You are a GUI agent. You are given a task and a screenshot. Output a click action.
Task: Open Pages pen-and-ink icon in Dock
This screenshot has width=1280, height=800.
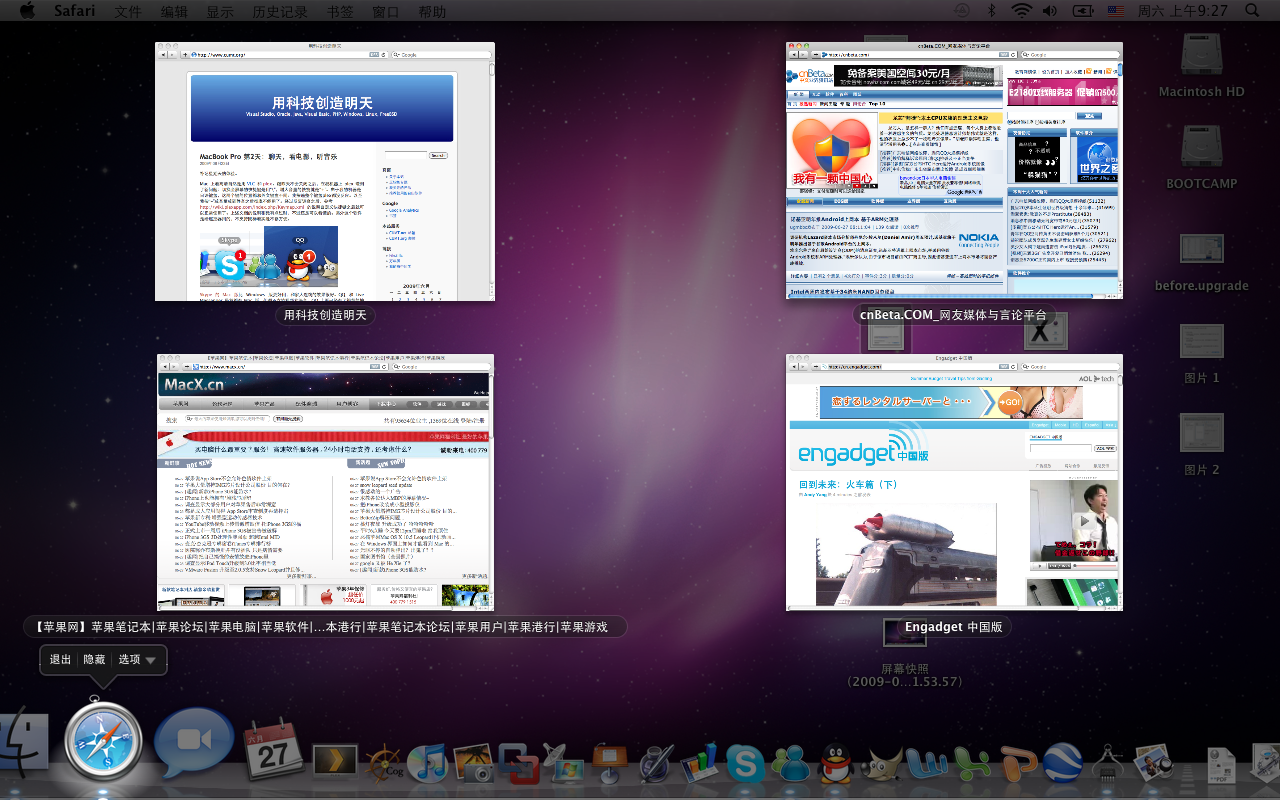tap(657, 762)
